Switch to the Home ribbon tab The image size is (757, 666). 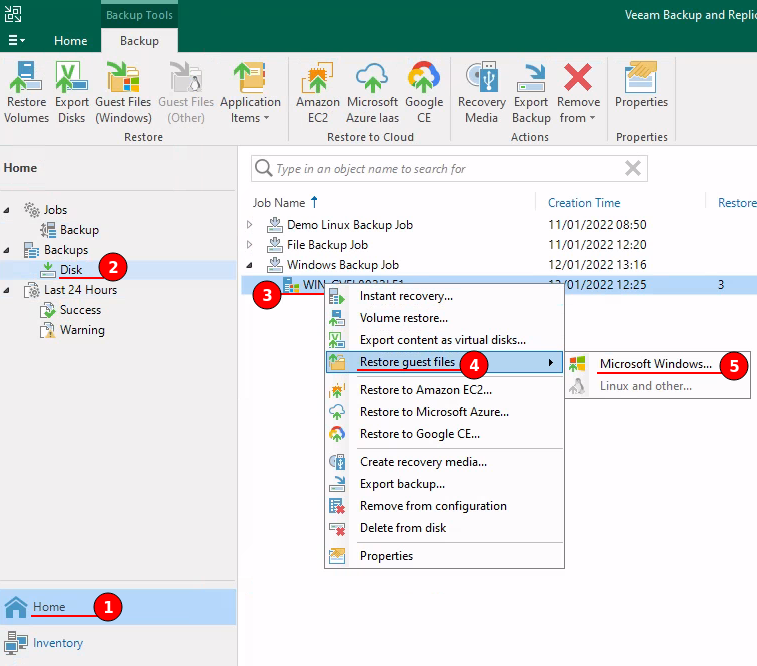70,41
